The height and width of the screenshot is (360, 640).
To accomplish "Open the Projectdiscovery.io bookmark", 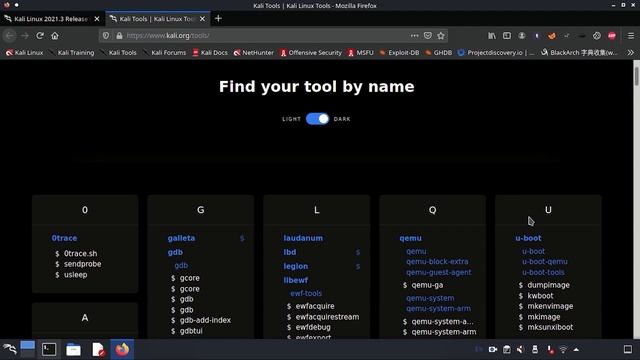I will tap(496, 53).
